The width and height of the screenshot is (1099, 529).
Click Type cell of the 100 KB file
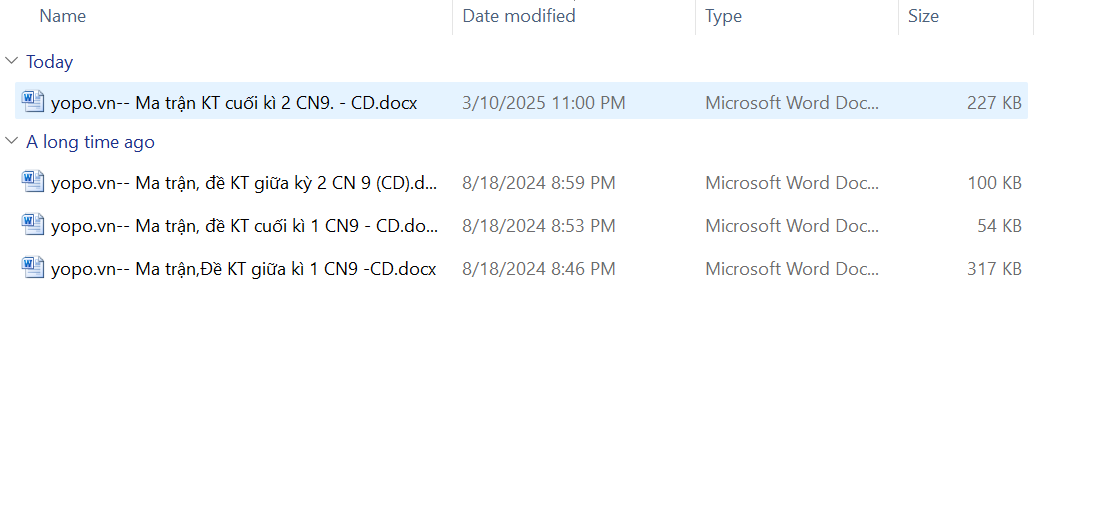tap(792, 183)
